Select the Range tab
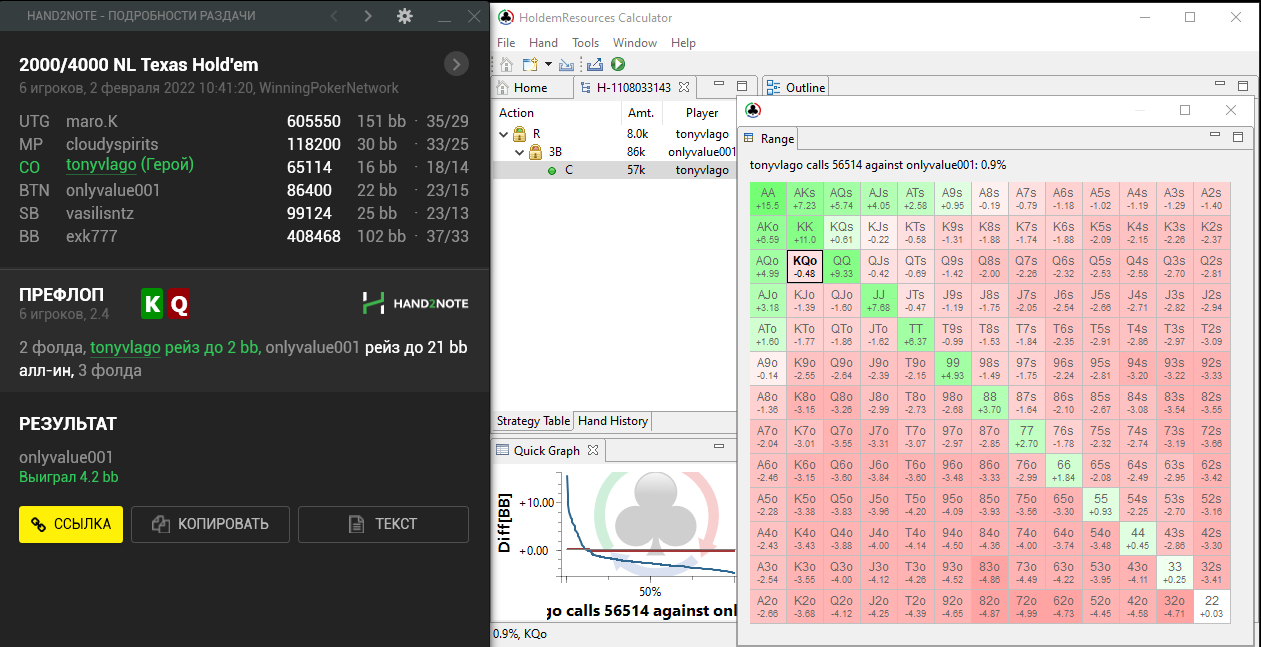This screenshot has width=1261, height=647. (769, 138)
